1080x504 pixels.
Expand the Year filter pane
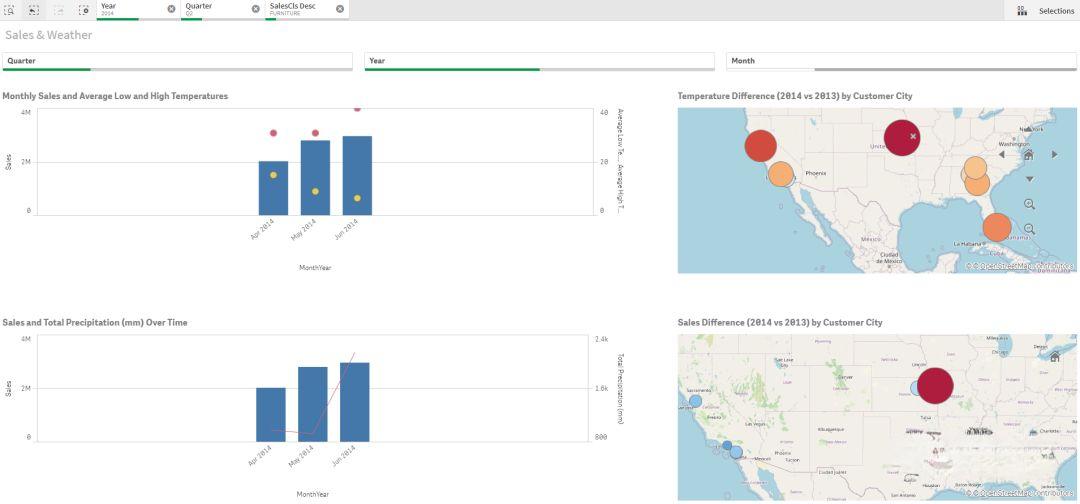tap(539, 61)
